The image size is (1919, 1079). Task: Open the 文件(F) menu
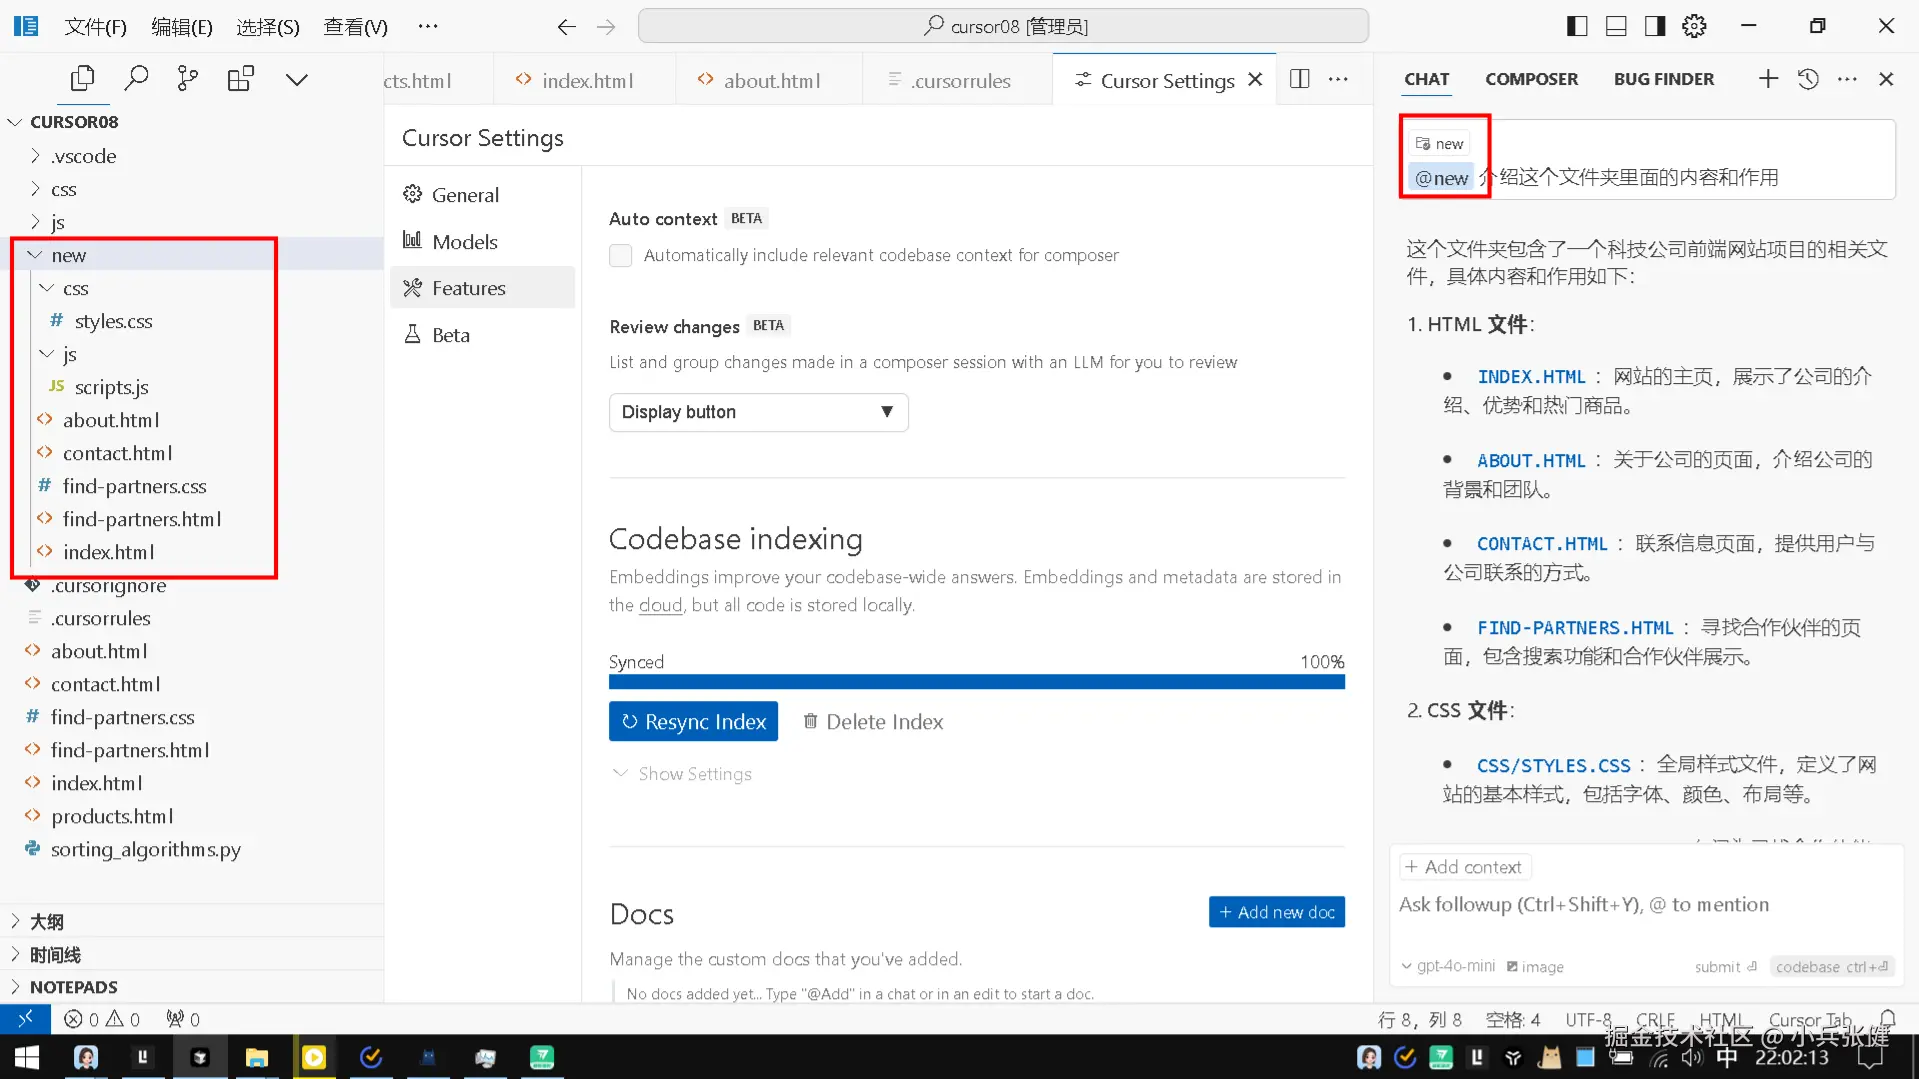coord(96,27)
